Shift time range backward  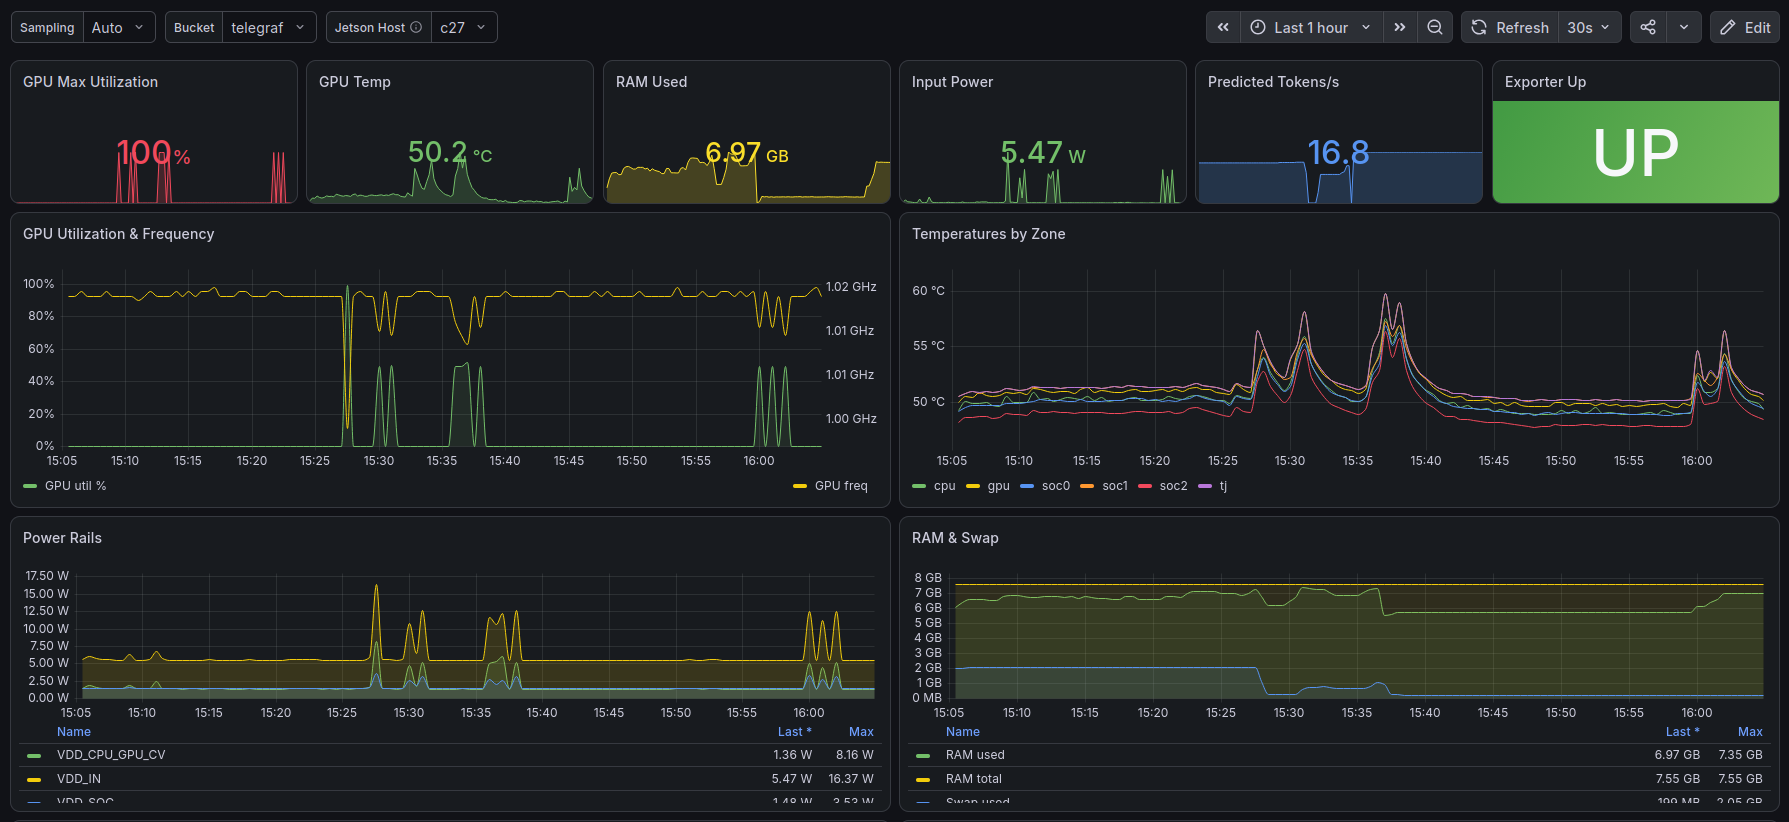[x=1223, y=27]
